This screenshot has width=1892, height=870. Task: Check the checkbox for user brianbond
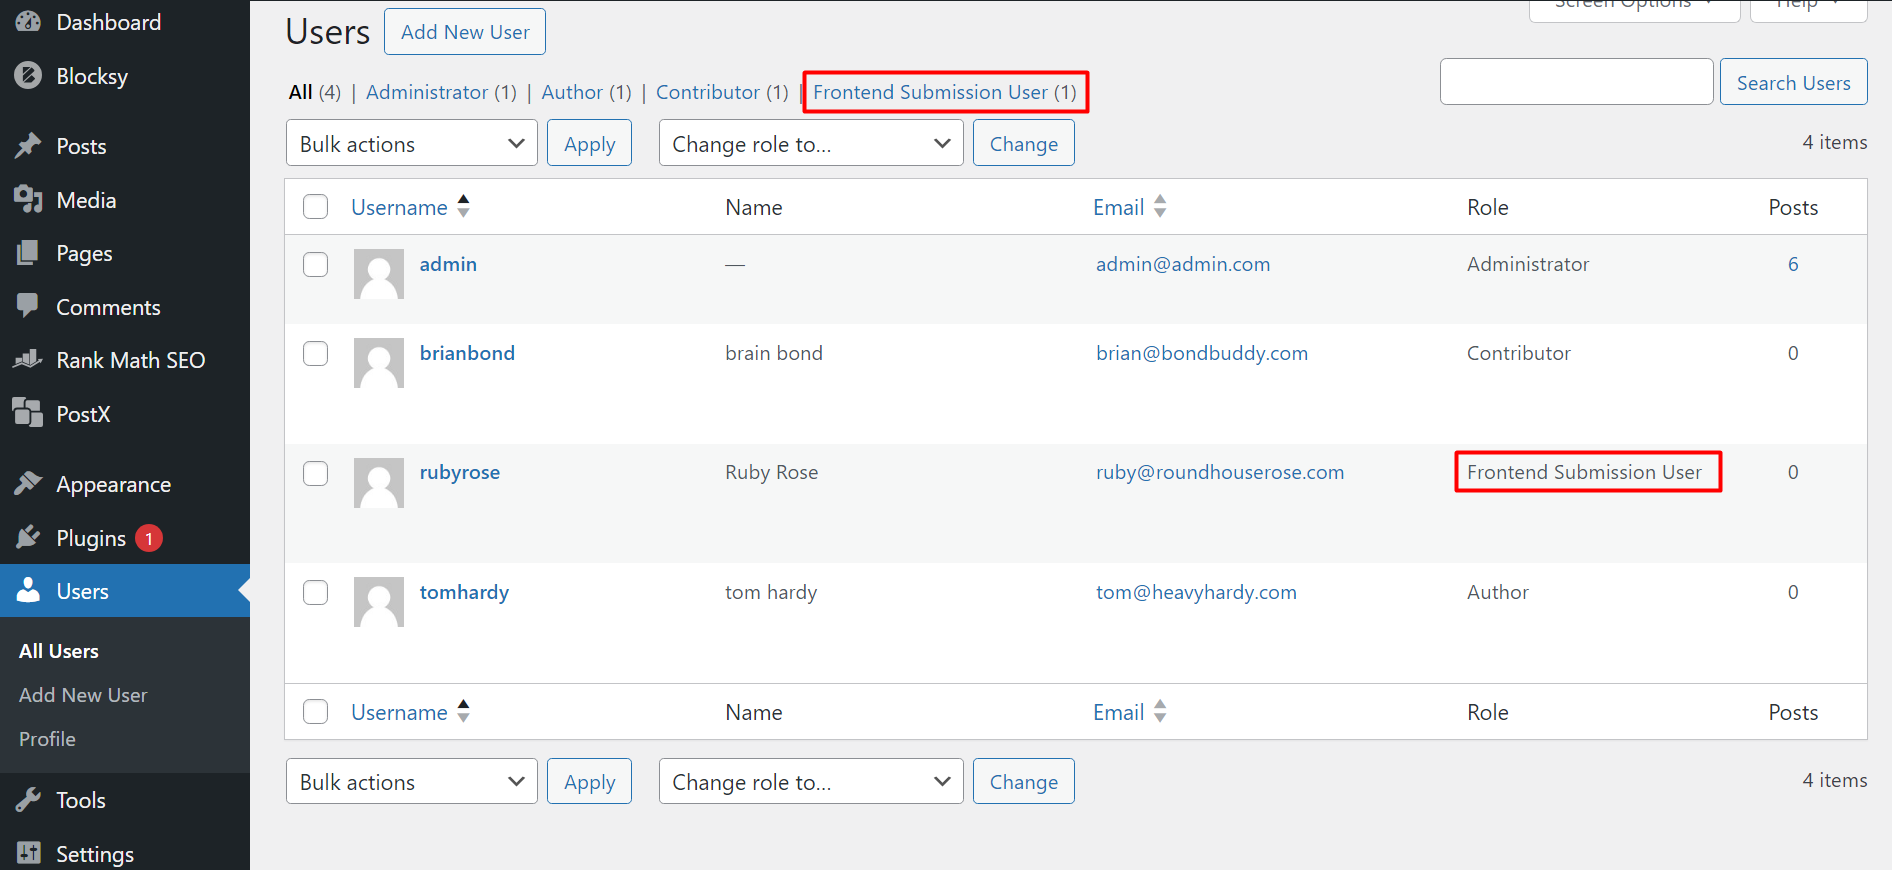click(x=316, y=354)
